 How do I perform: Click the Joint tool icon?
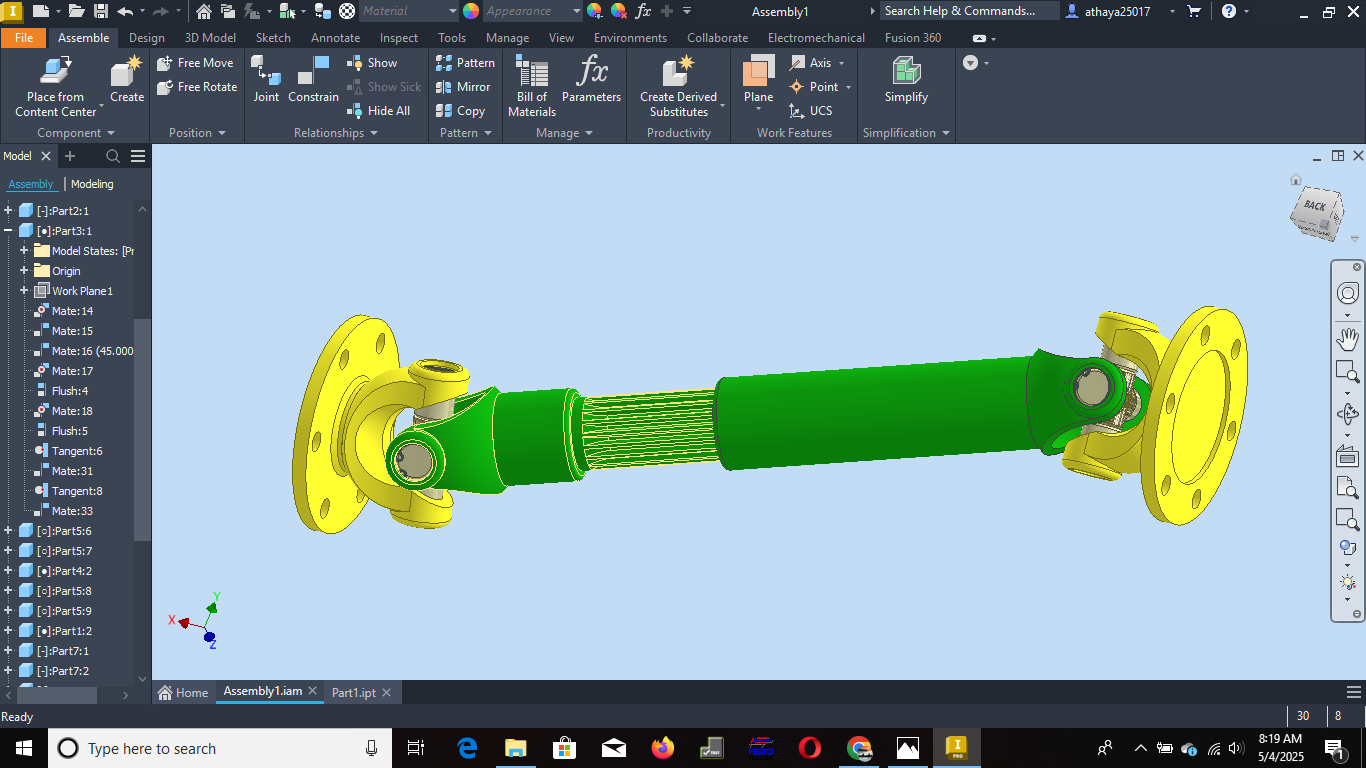pos(266,72)
